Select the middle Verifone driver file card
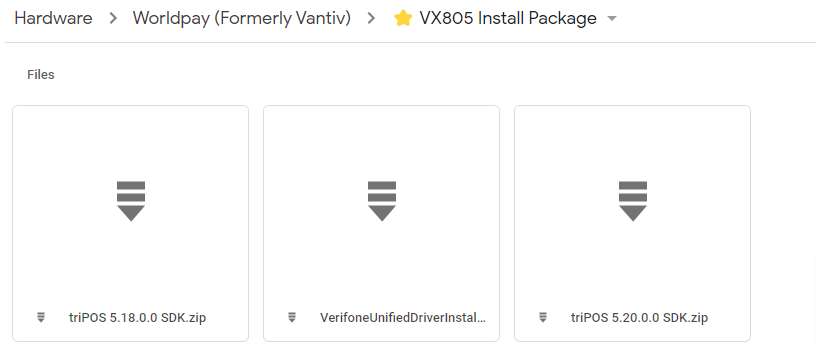 point(381,224)
